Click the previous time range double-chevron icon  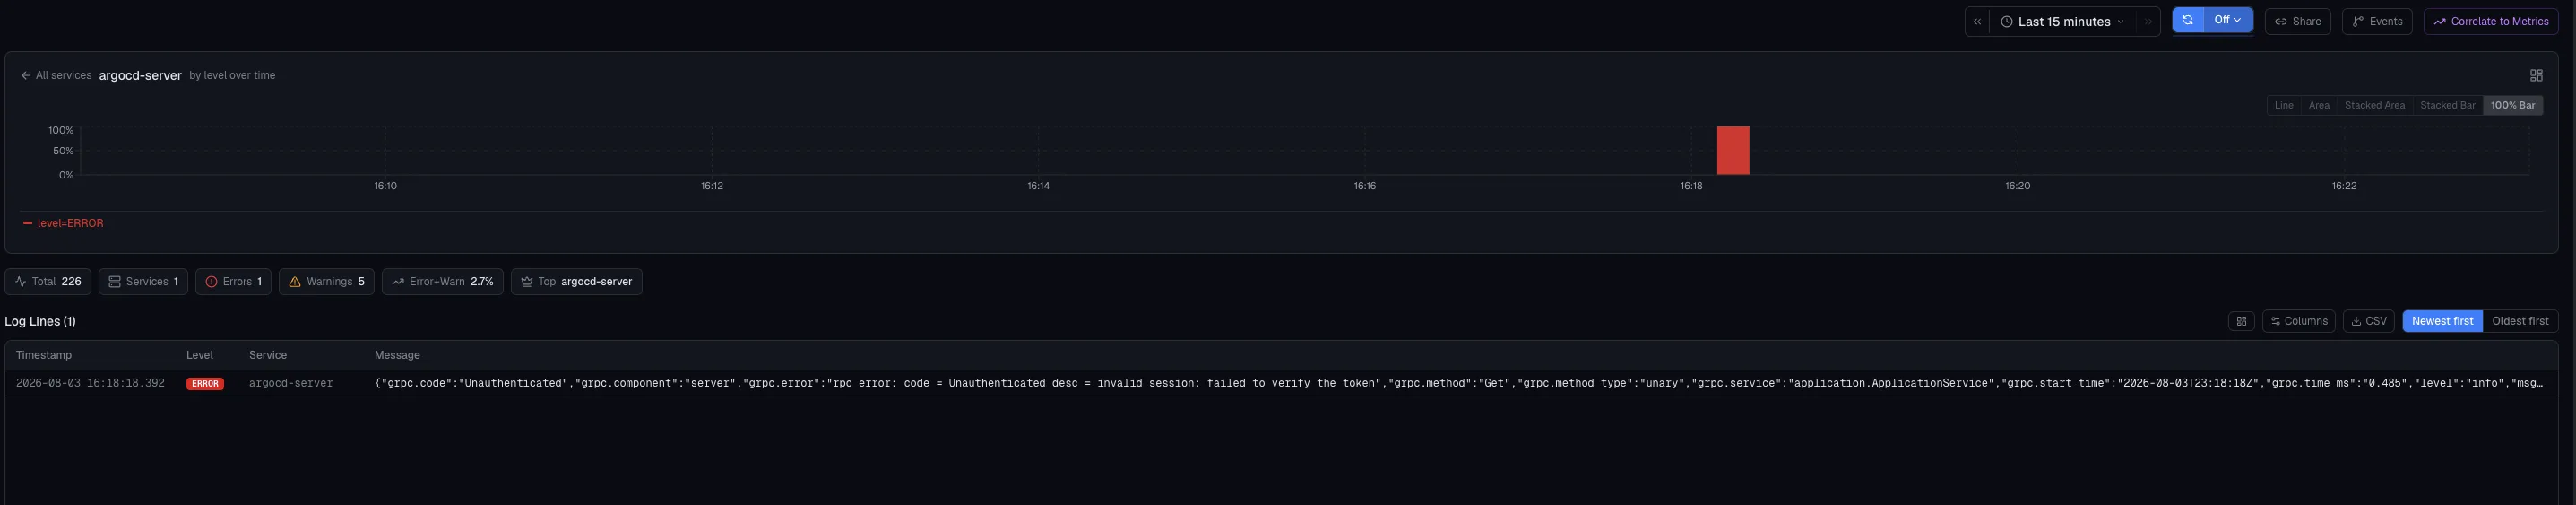pyautogui.click(x=1977, y=22)
